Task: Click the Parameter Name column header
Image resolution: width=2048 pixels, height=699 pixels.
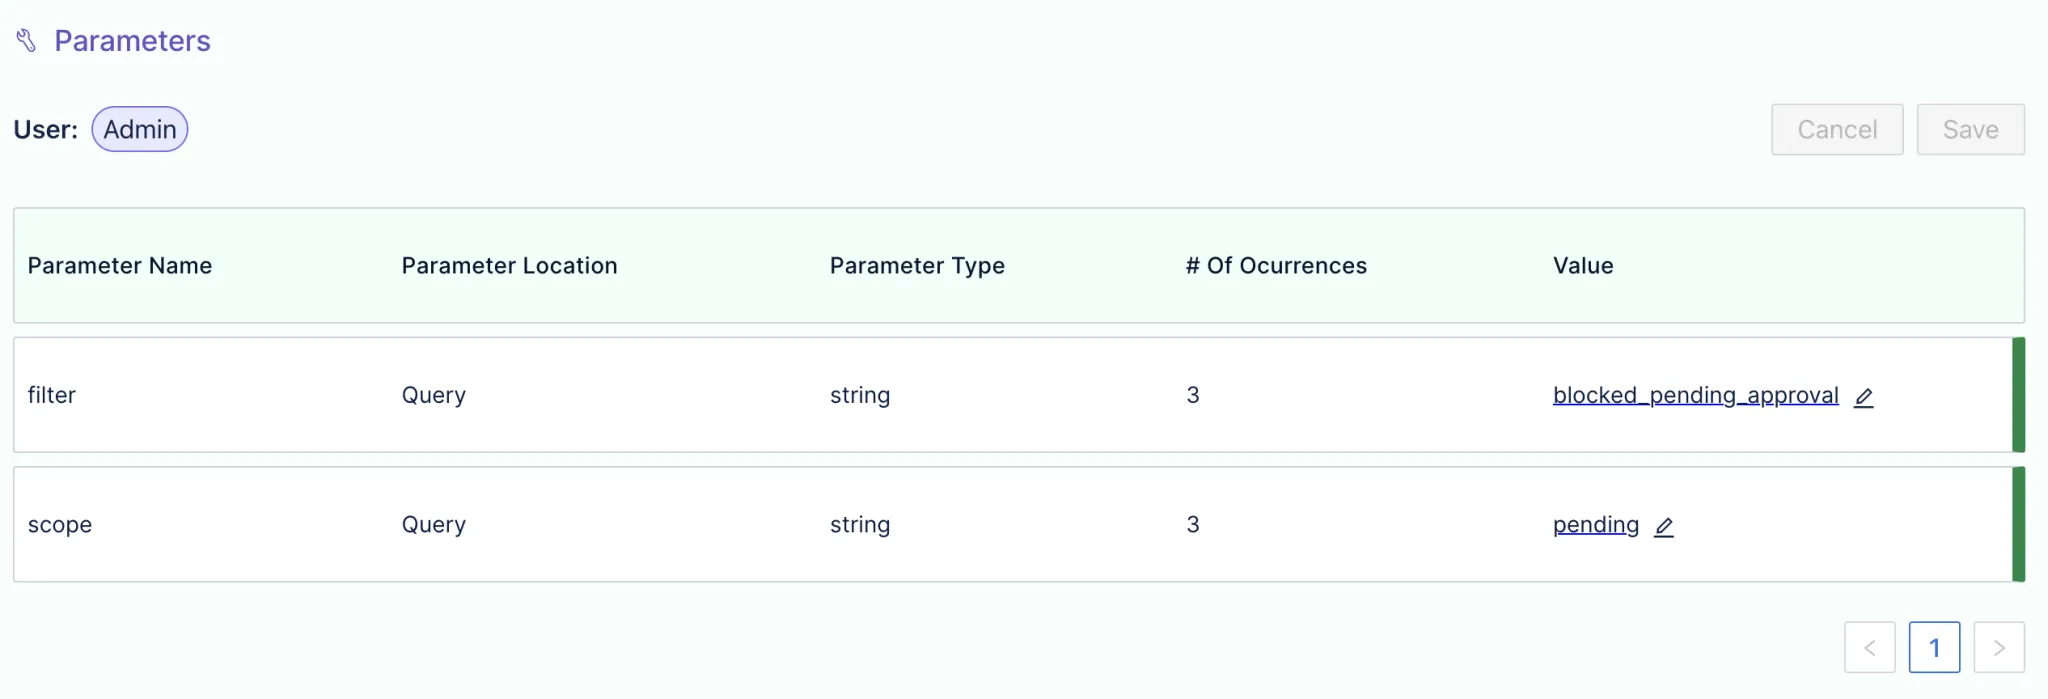Action: point(120,266)
